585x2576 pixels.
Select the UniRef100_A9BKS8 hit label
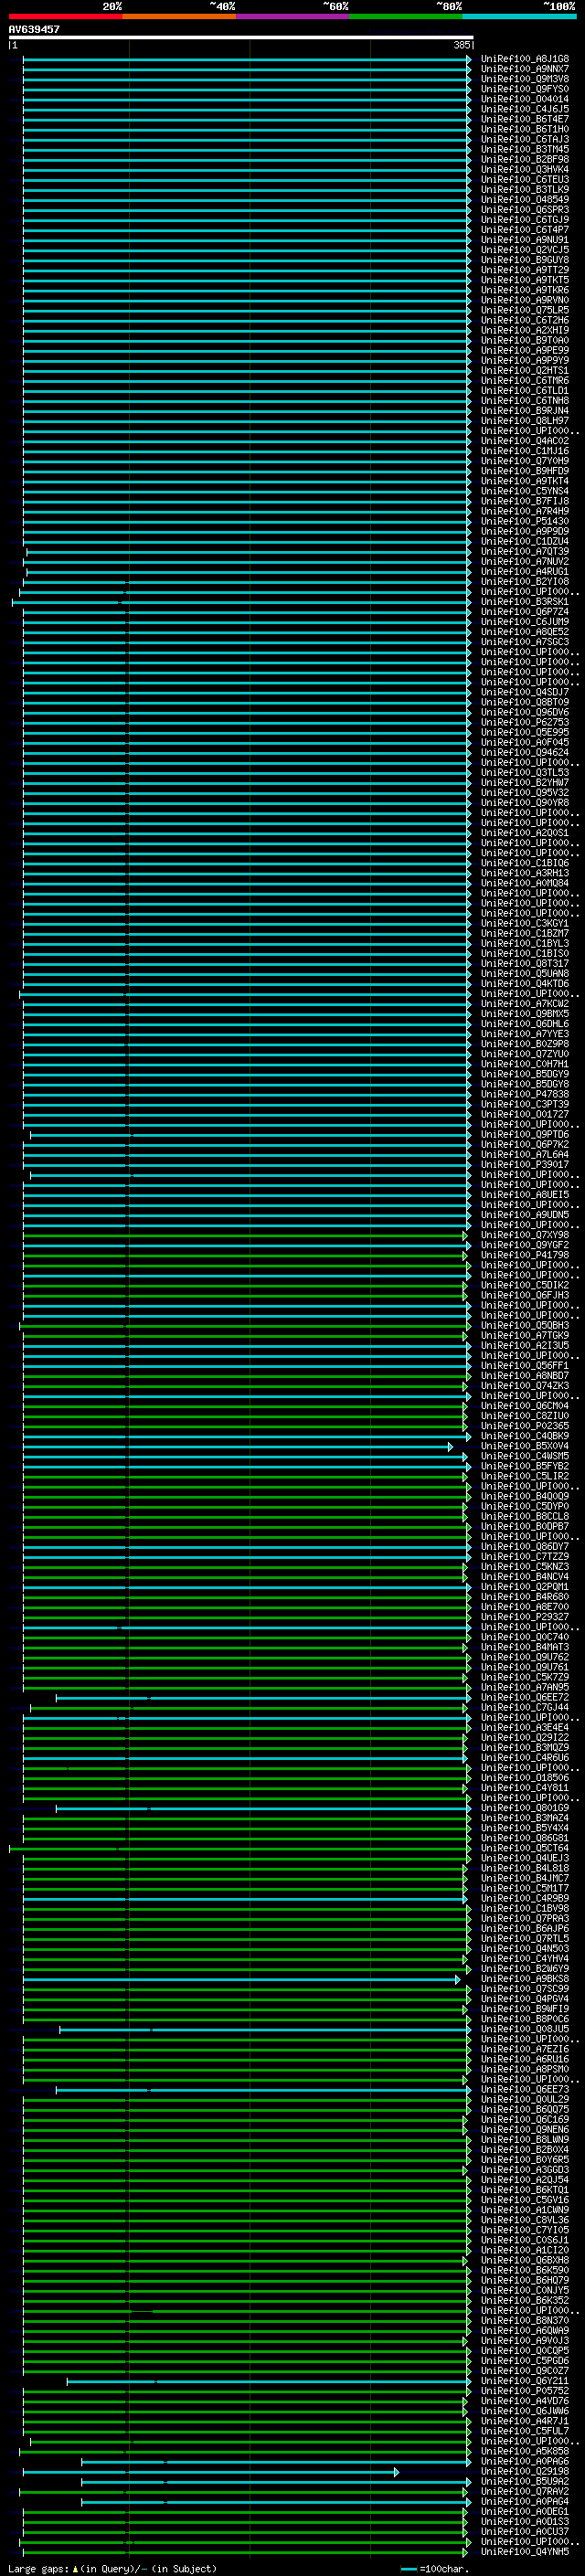coord(525,1979)
